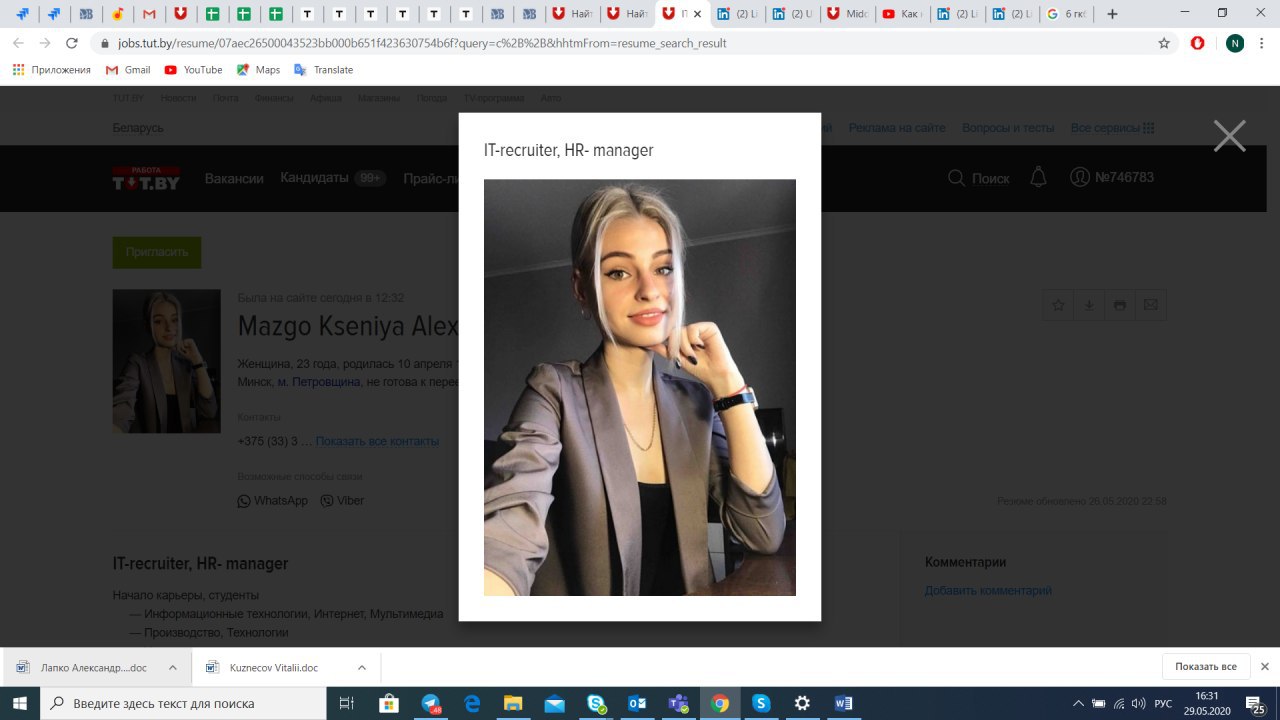The image size is (1280, 720).
Task: Click Показать все downloads button
Action: point(1206,667)
